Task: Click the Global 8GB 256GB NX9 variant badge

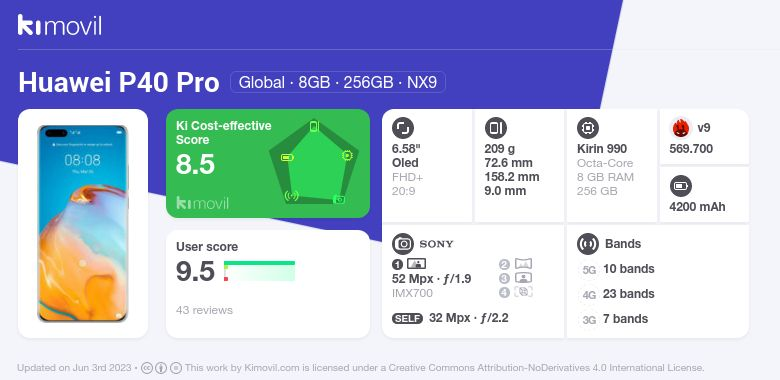Action: click(x=338, y=82)
